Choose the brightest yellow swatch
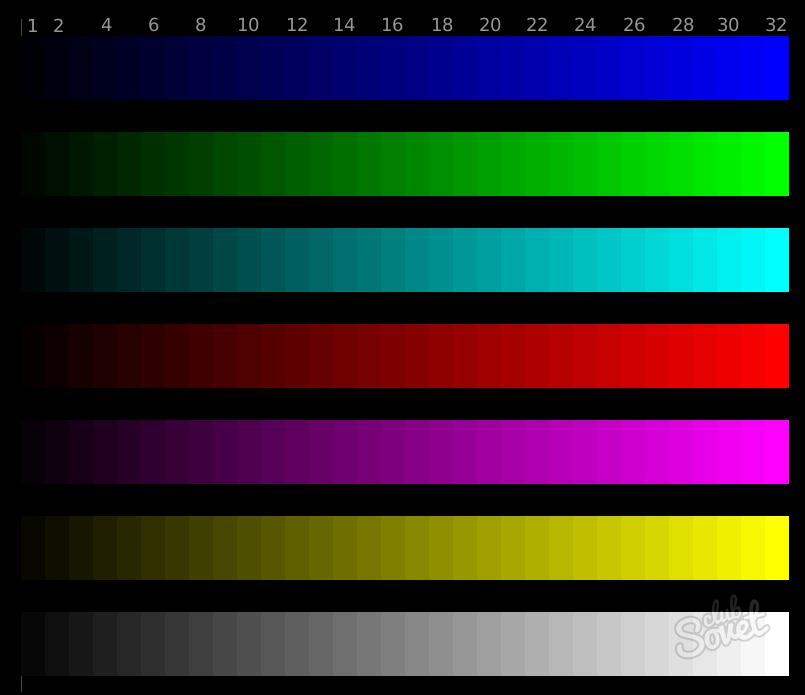Screen dimensions: 805x695 (x=777, y=548)
